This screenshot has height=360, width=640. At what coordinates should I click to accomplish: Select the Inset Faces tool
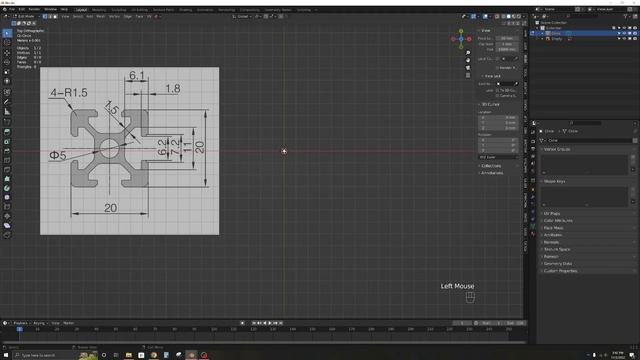[x=7, y=142]
